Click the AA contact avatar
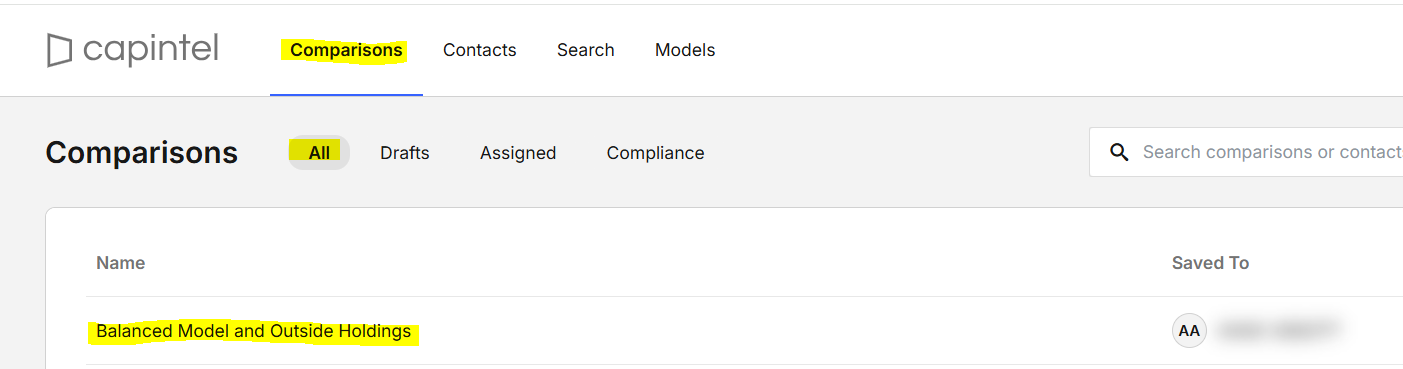The image size is (1403, 369). click(x=1190, y=331)
